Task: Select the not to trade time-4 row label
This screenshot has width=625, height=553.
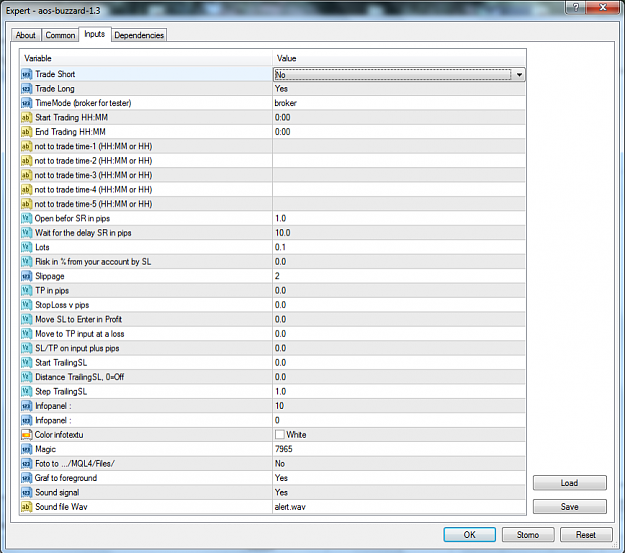Action: click(93, 189)
